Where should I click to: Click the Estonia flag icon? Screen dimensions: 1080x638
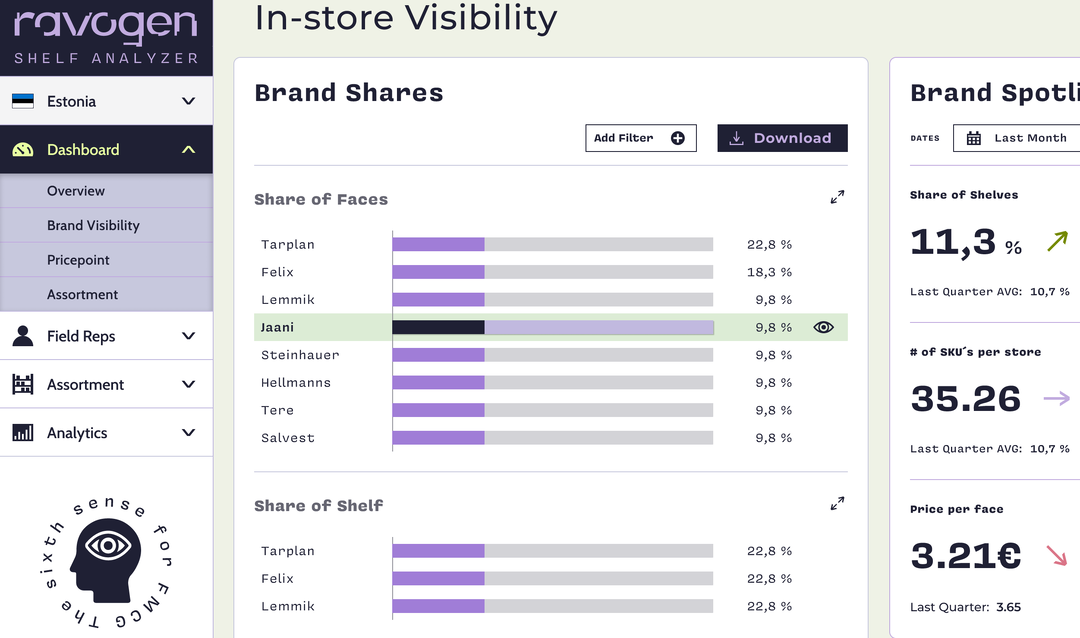(23, 101)
